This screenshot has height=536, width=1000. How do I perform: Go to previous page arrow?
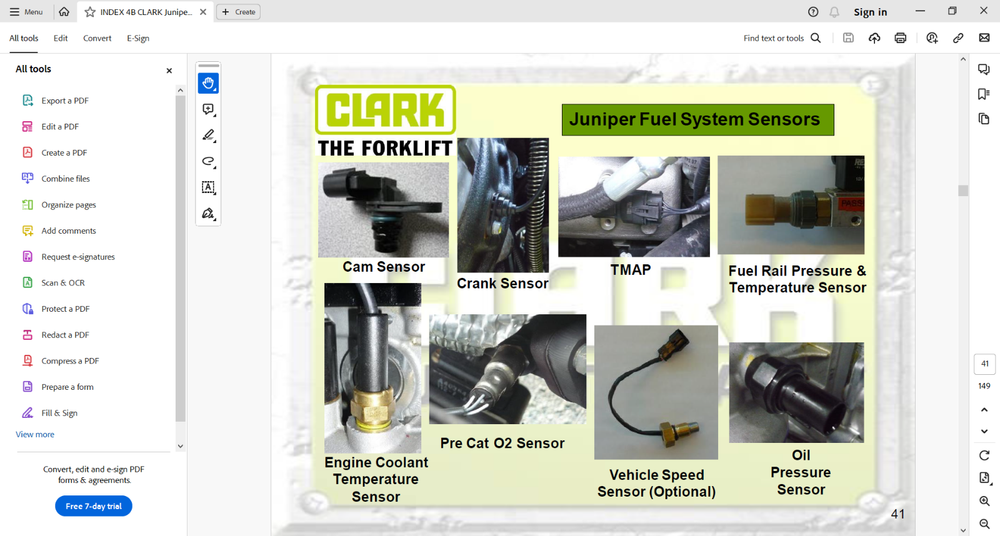[984, 410]
